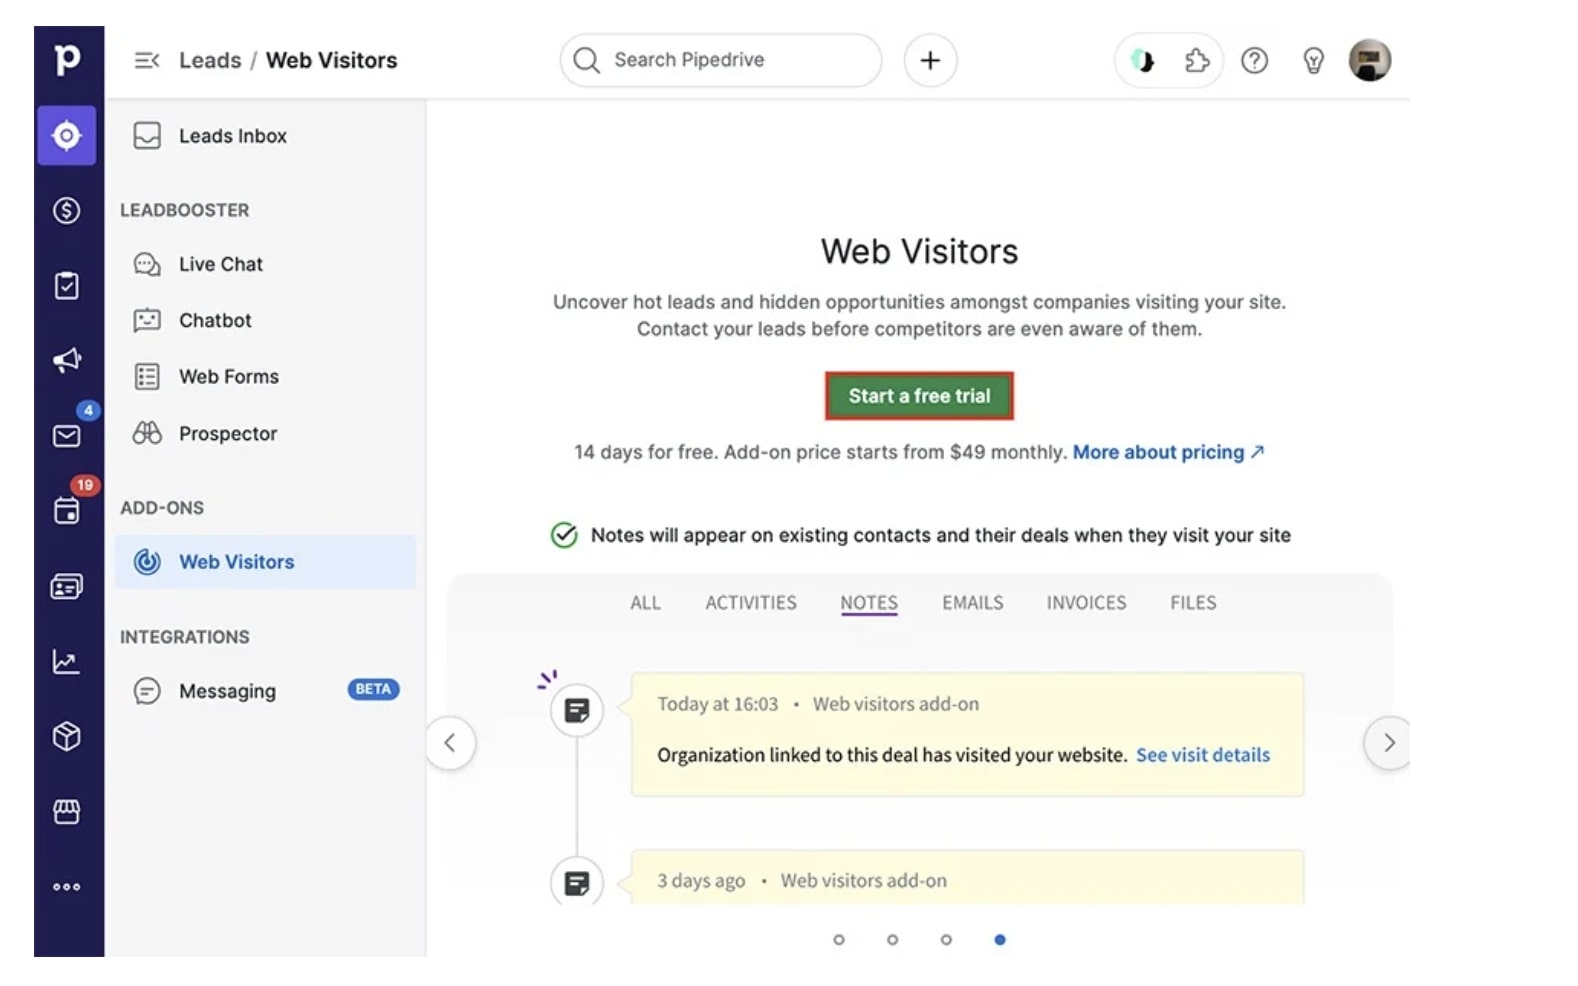Select the third carousel dot
This screenshot has width=1578, height=986.
pyautogui.click(x=946, y=940)
